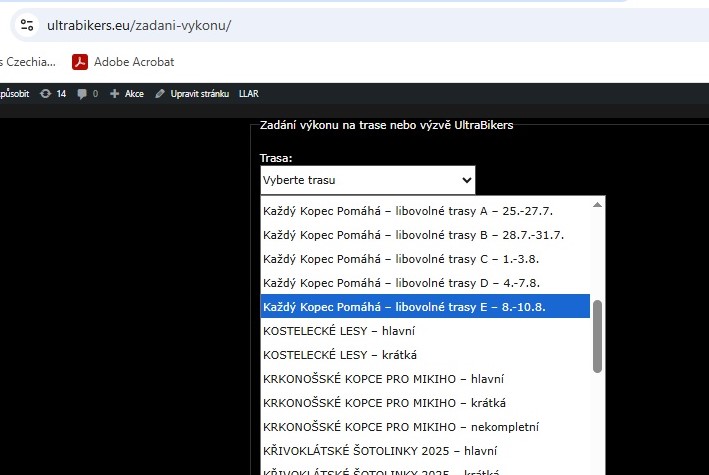709x475 pixels.
Task: Select Každý Kopec Pomáhá libovolné trasy A option
Action: (408, 211)
